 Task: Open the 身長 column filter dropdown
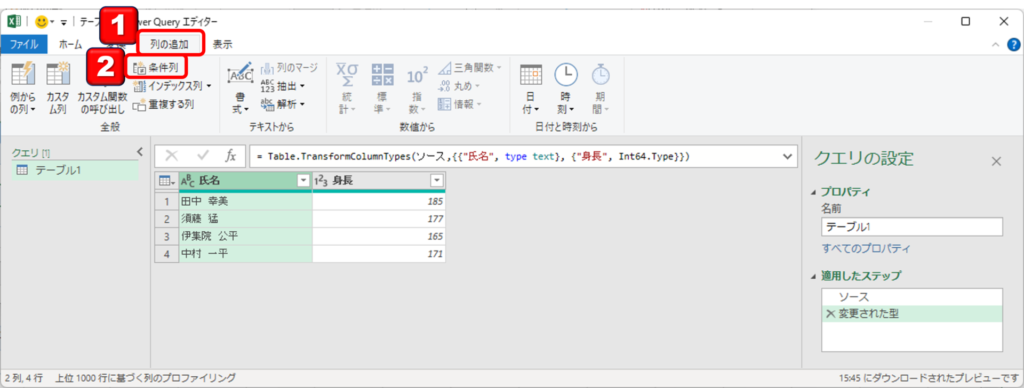[437, 182]
